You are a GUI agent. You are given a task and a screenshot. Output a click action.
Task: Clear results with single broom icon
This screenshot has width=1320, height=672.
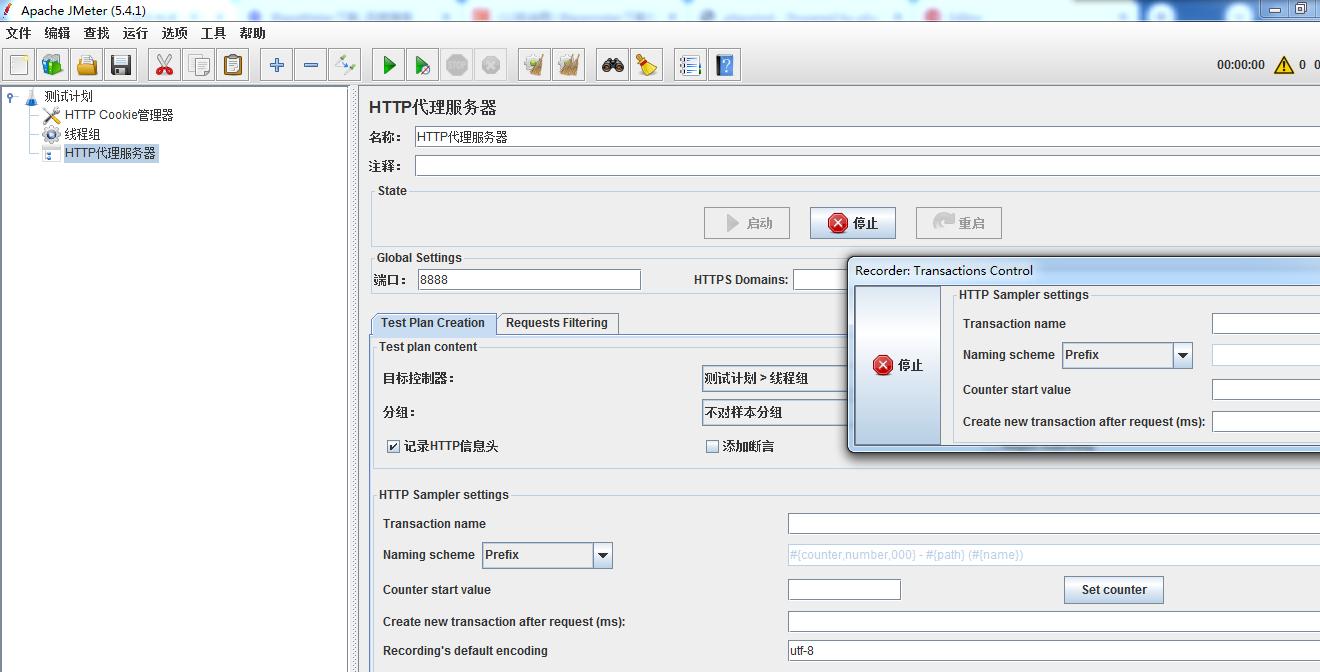coord(535,65)
